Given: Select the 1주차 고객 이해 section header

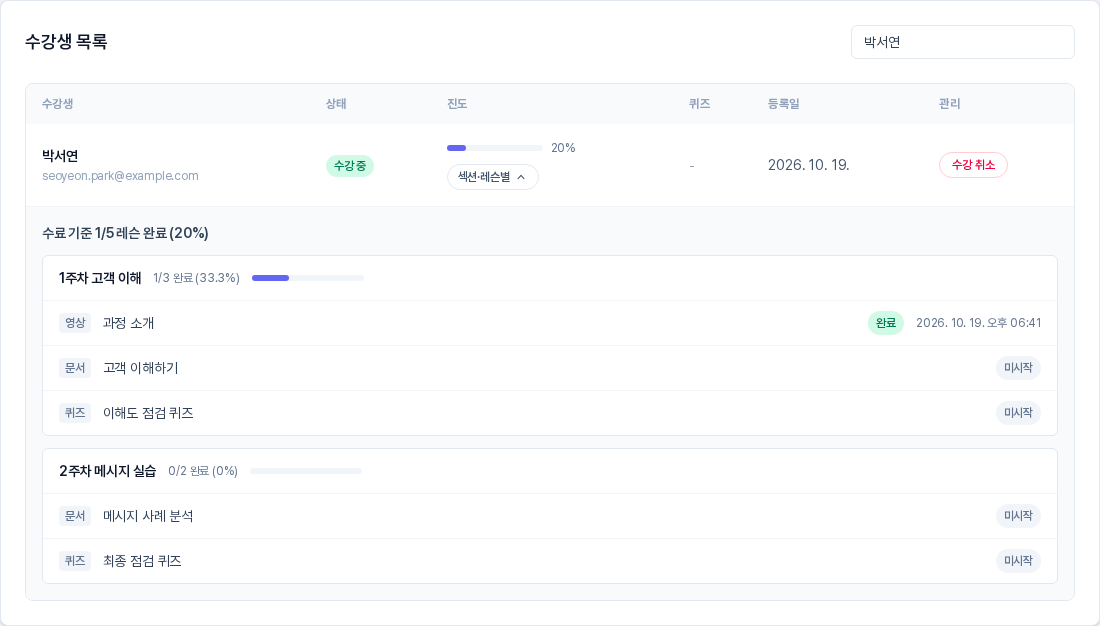Looking at the screenshot, I should tap(550, 279).
